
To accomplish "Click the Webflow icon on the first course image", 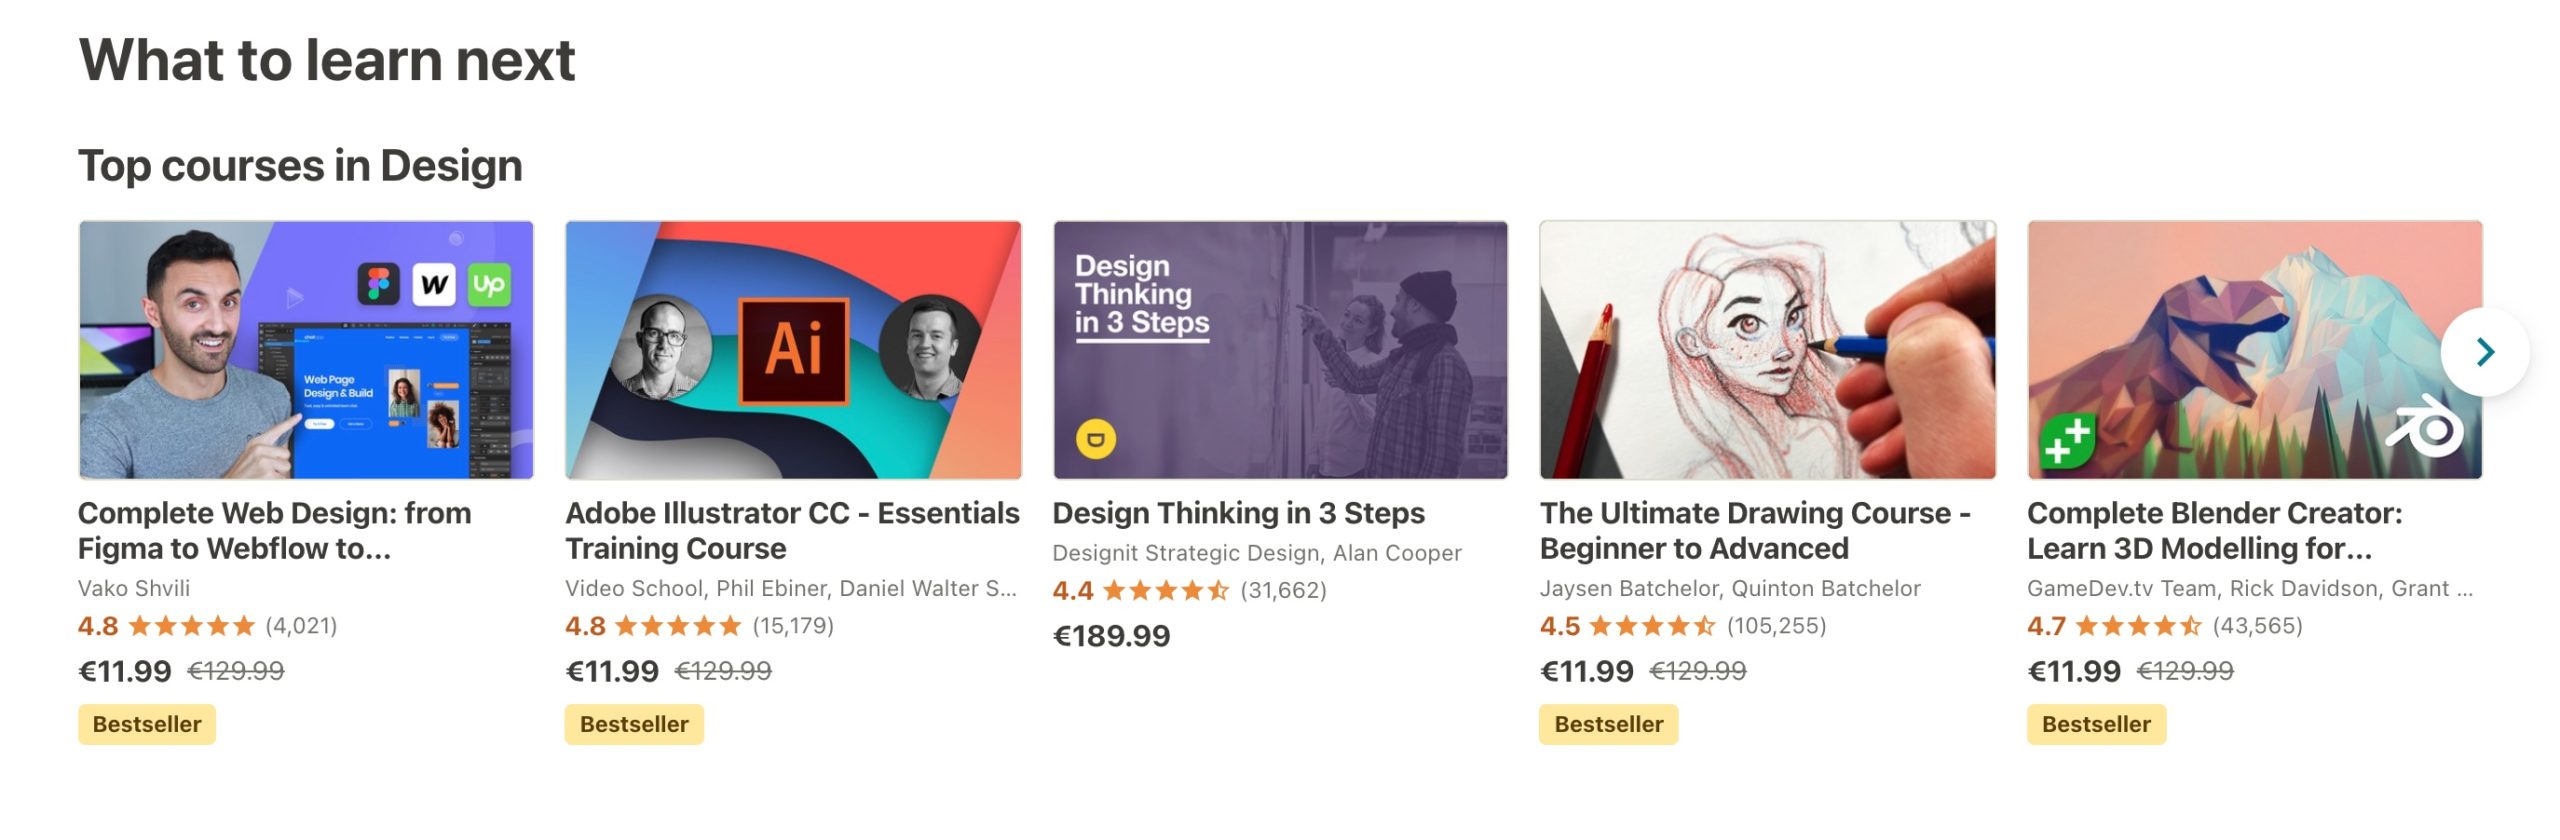I will click(x=434, y=284).
